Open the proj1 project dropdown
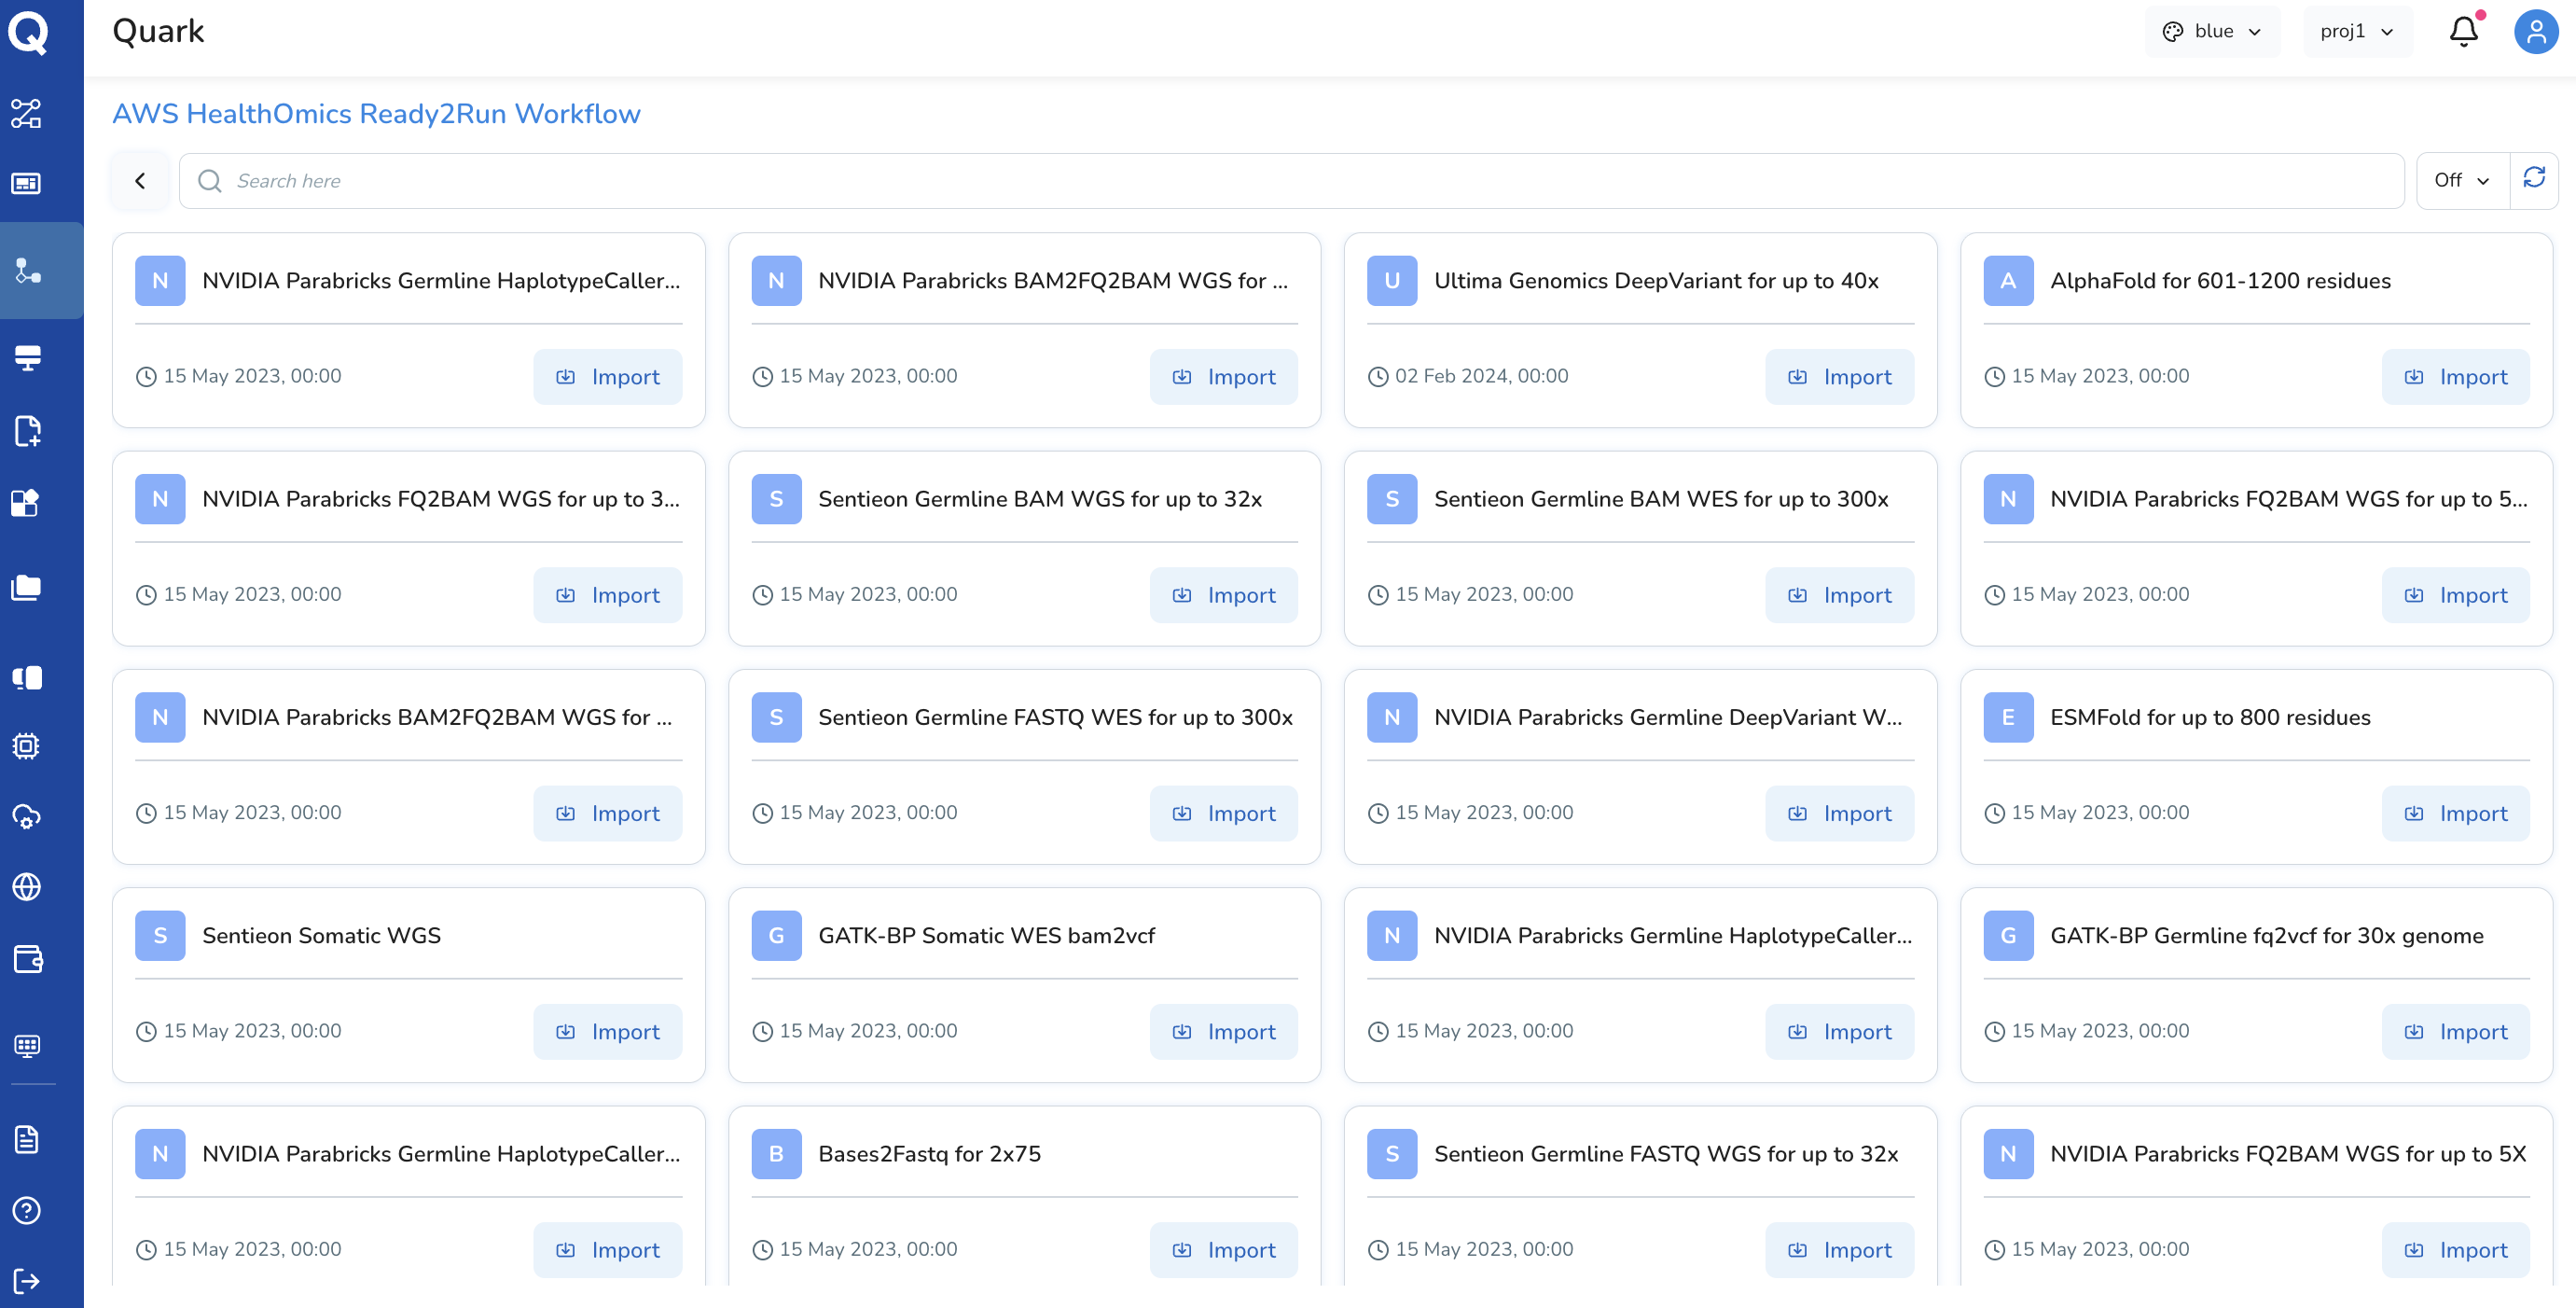This screenshot has width=2576, height=1308. 2357,32
